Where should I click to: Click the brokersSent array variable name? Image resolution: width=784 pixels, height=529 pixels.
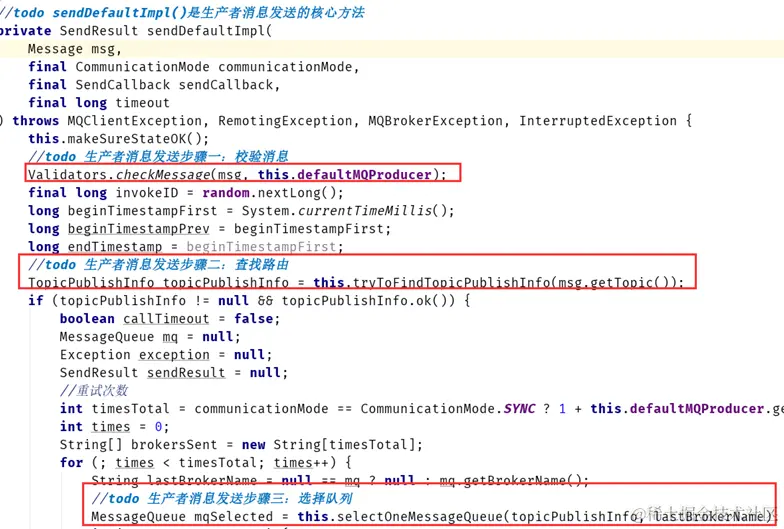pos(174,444)
